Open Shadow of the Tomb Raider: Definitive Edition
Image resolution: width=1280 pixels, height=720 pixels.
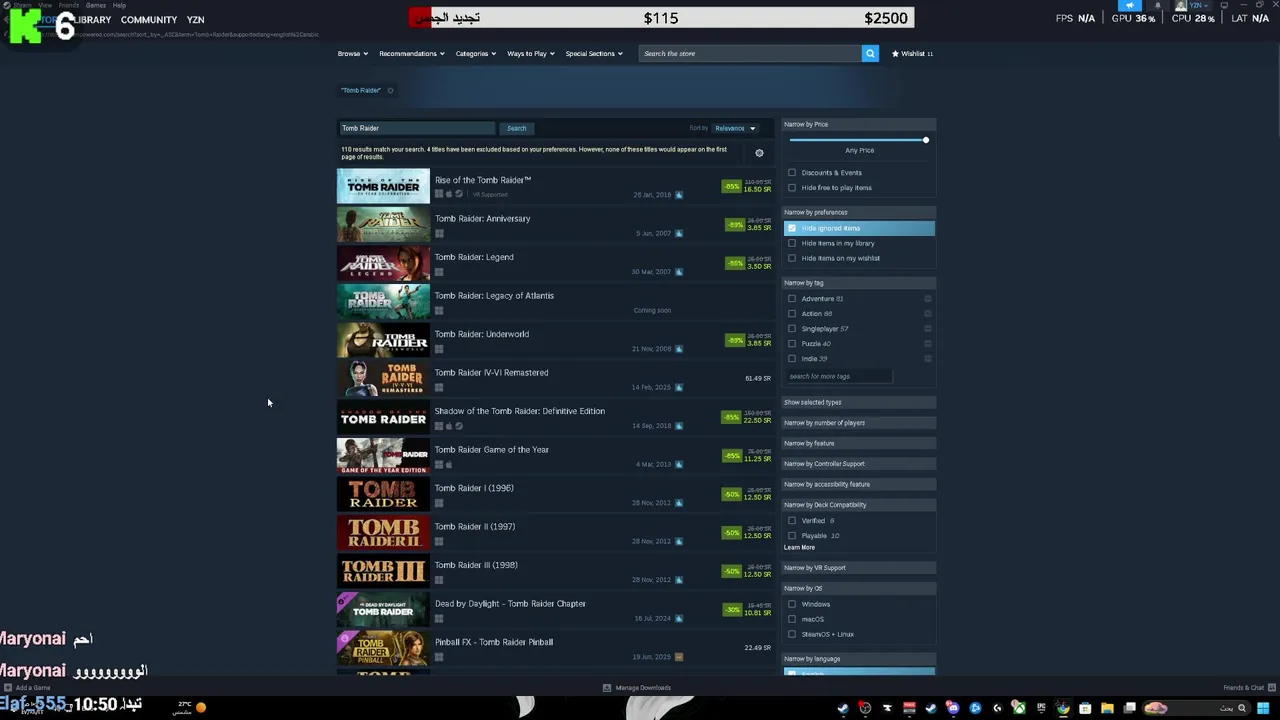(555, 418)
